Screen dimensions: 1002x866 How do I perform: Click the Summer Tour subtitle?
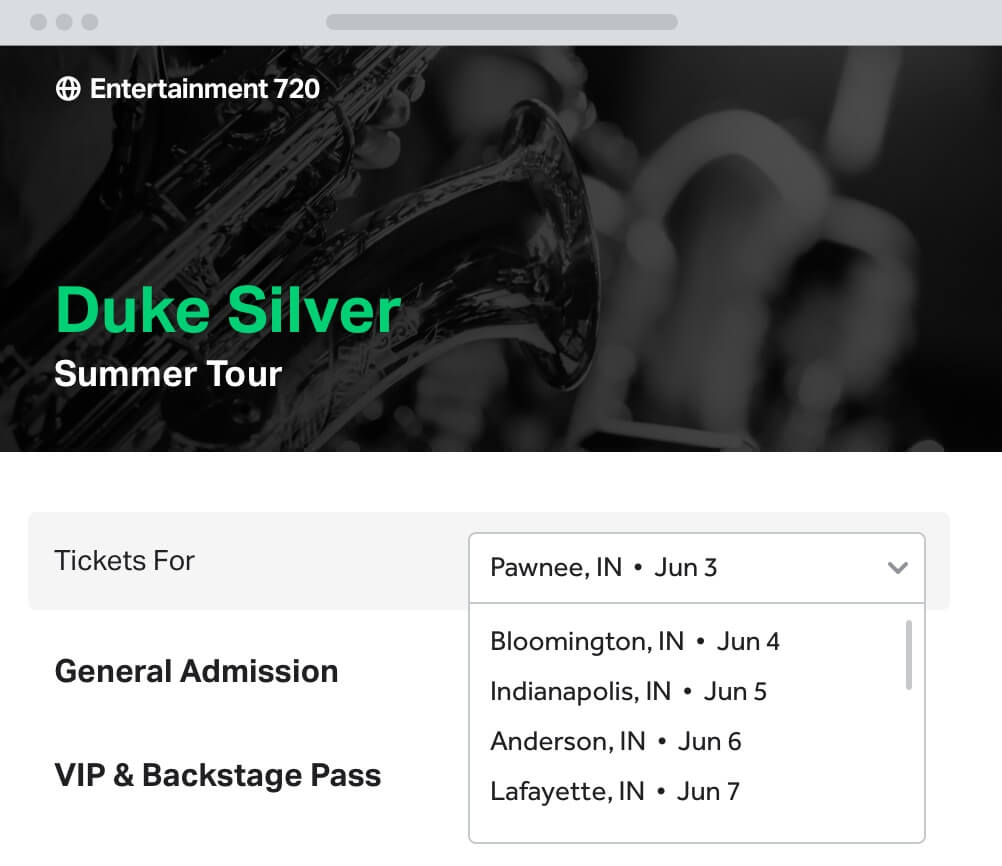(168, 374)
